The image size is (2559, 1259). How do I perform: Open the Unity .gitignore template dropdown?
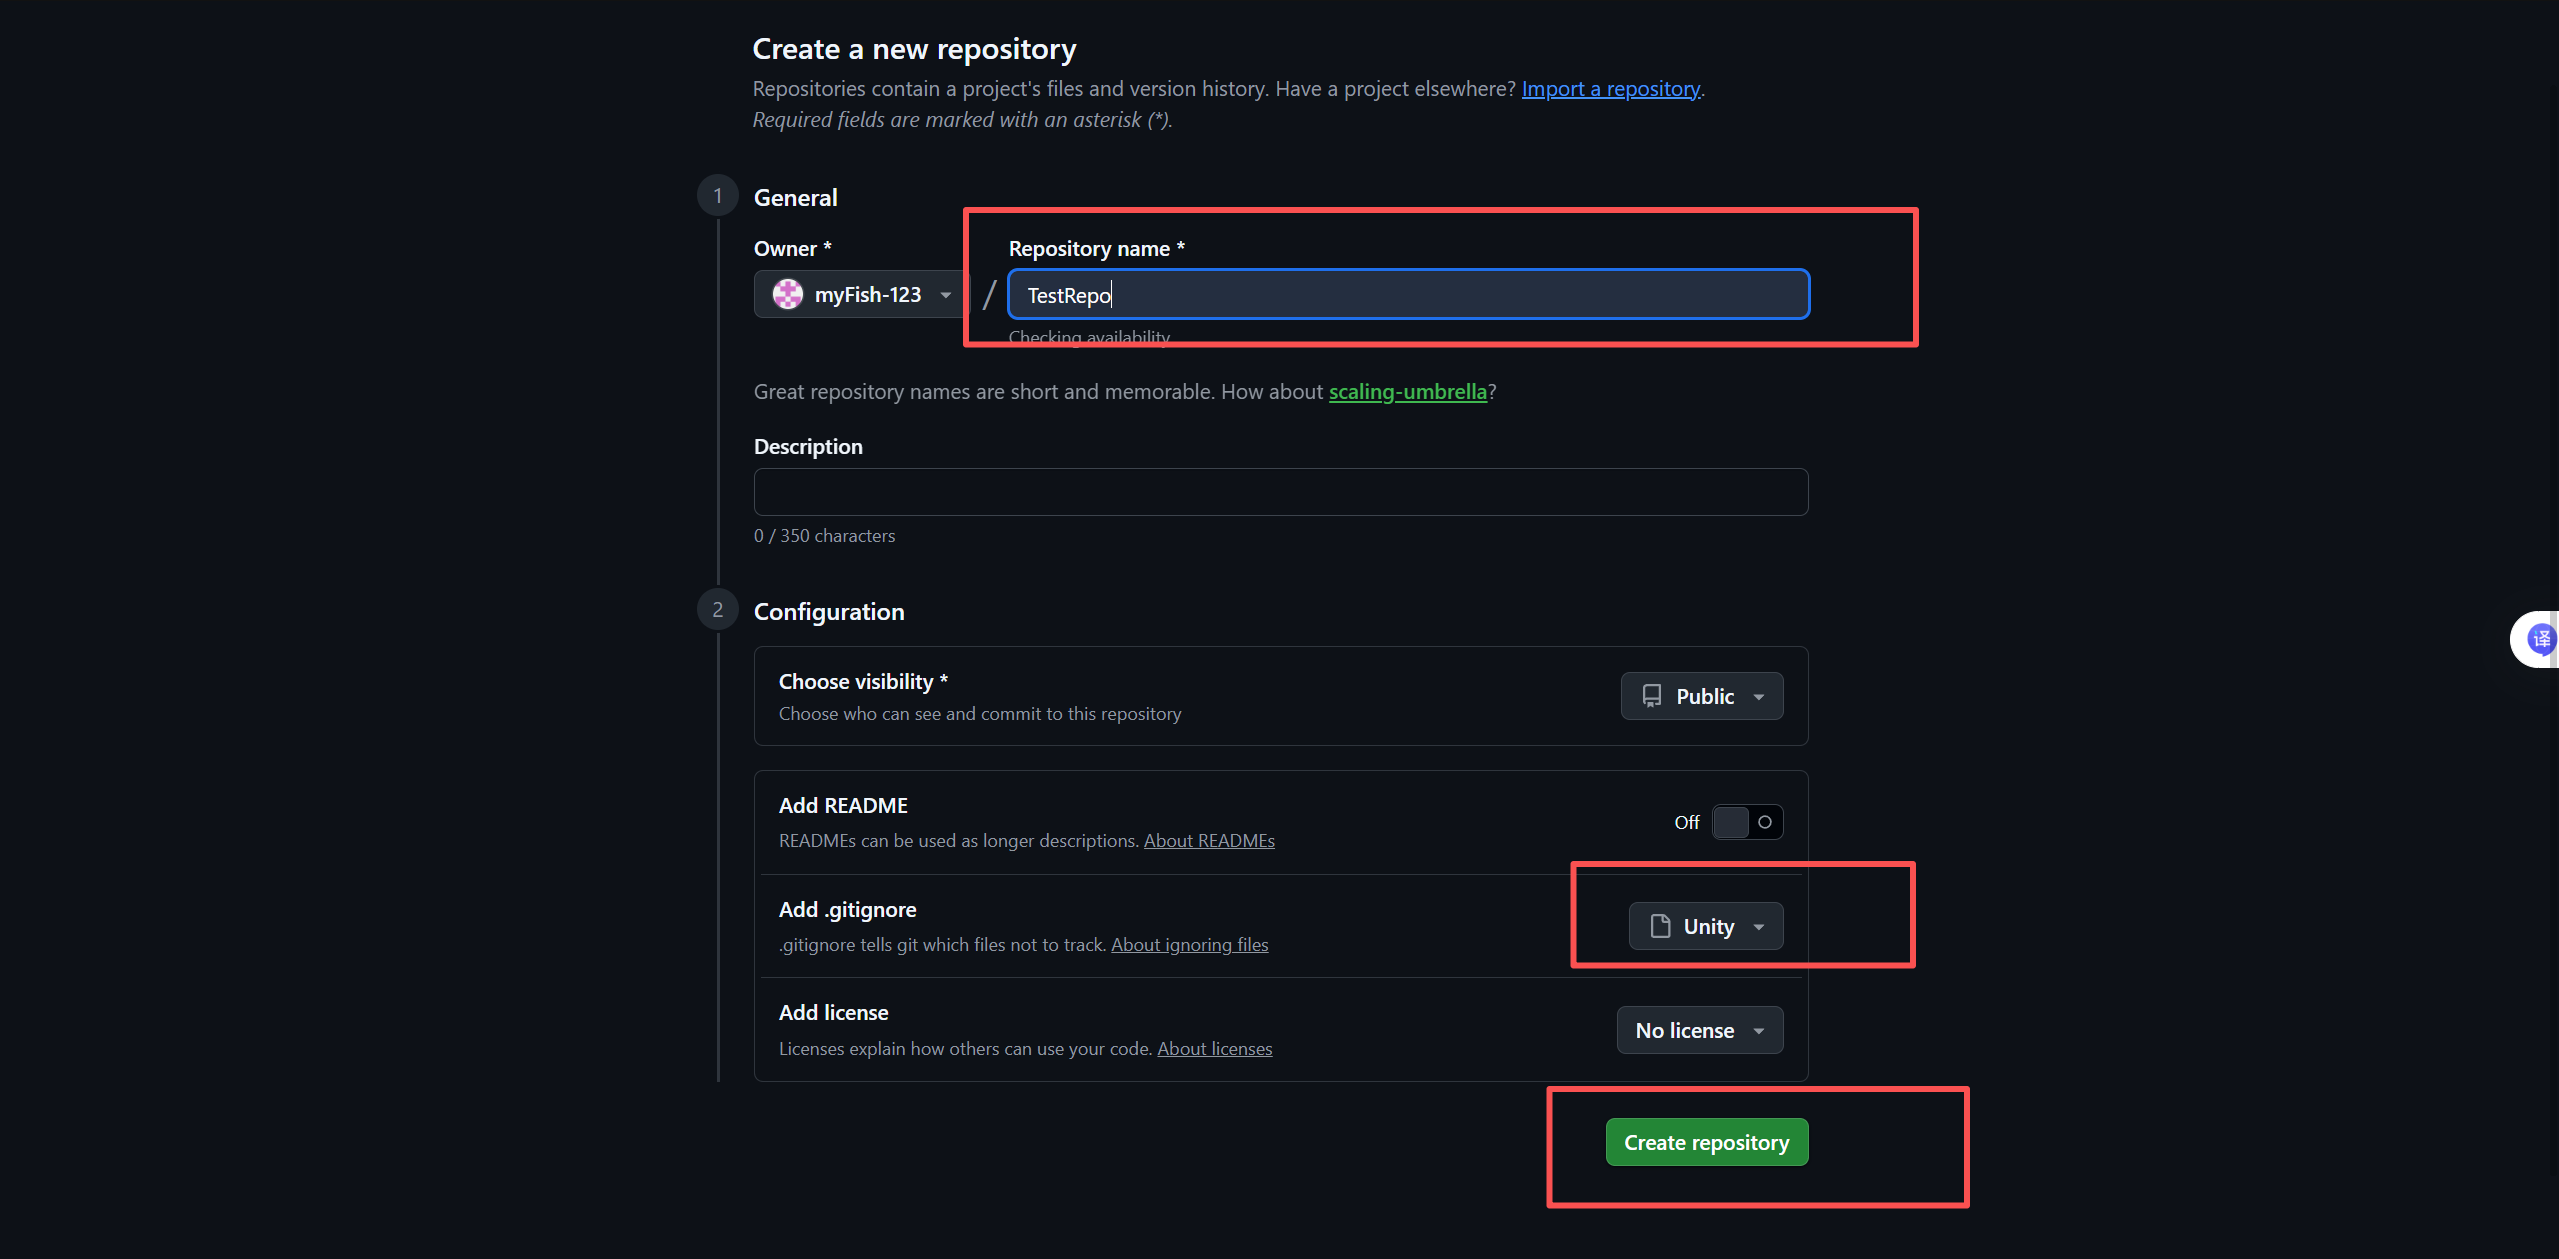(1706, 926)
